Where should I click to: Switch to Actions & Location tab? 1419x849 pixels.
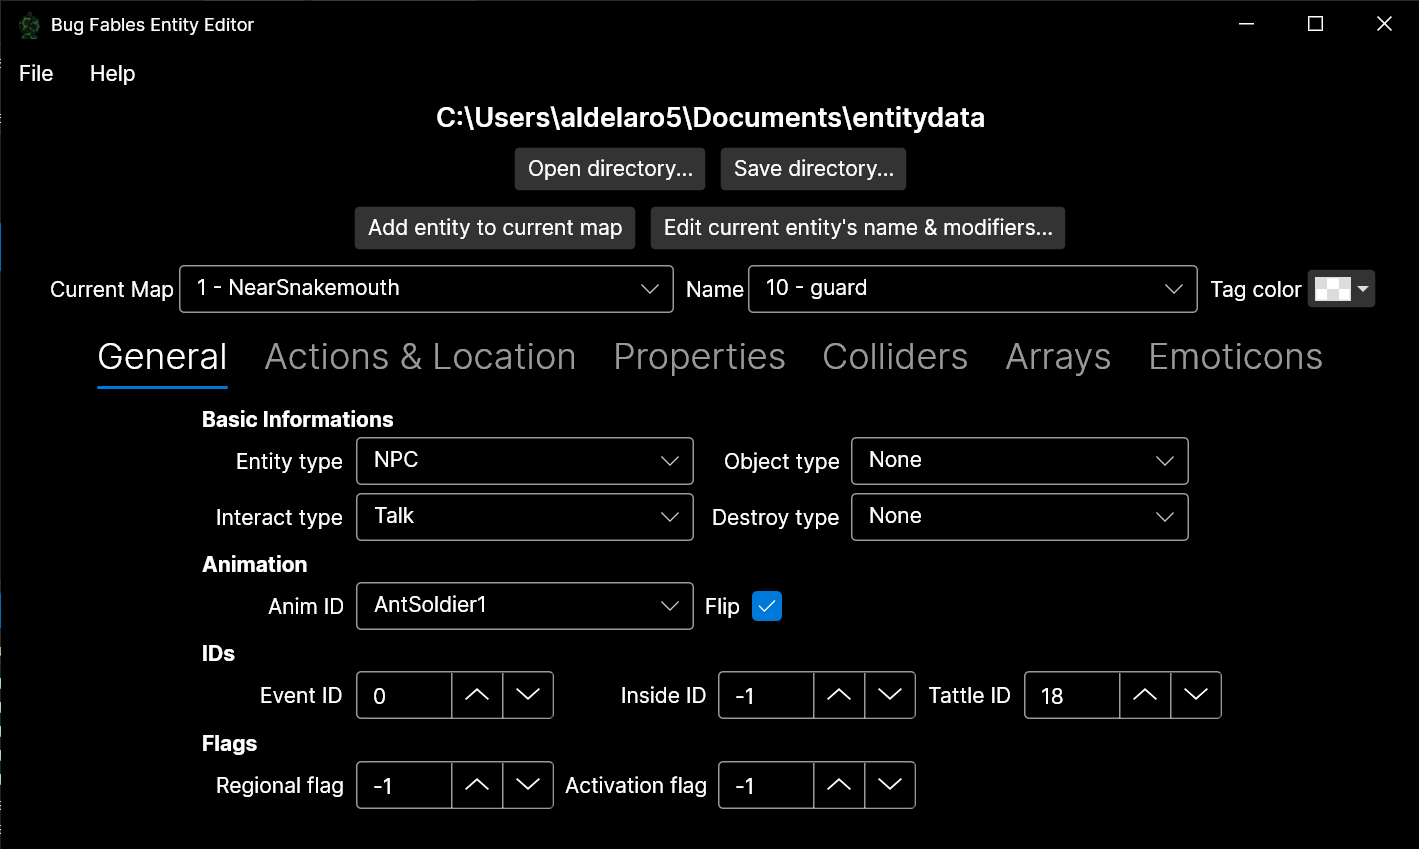tap(420, 357)
